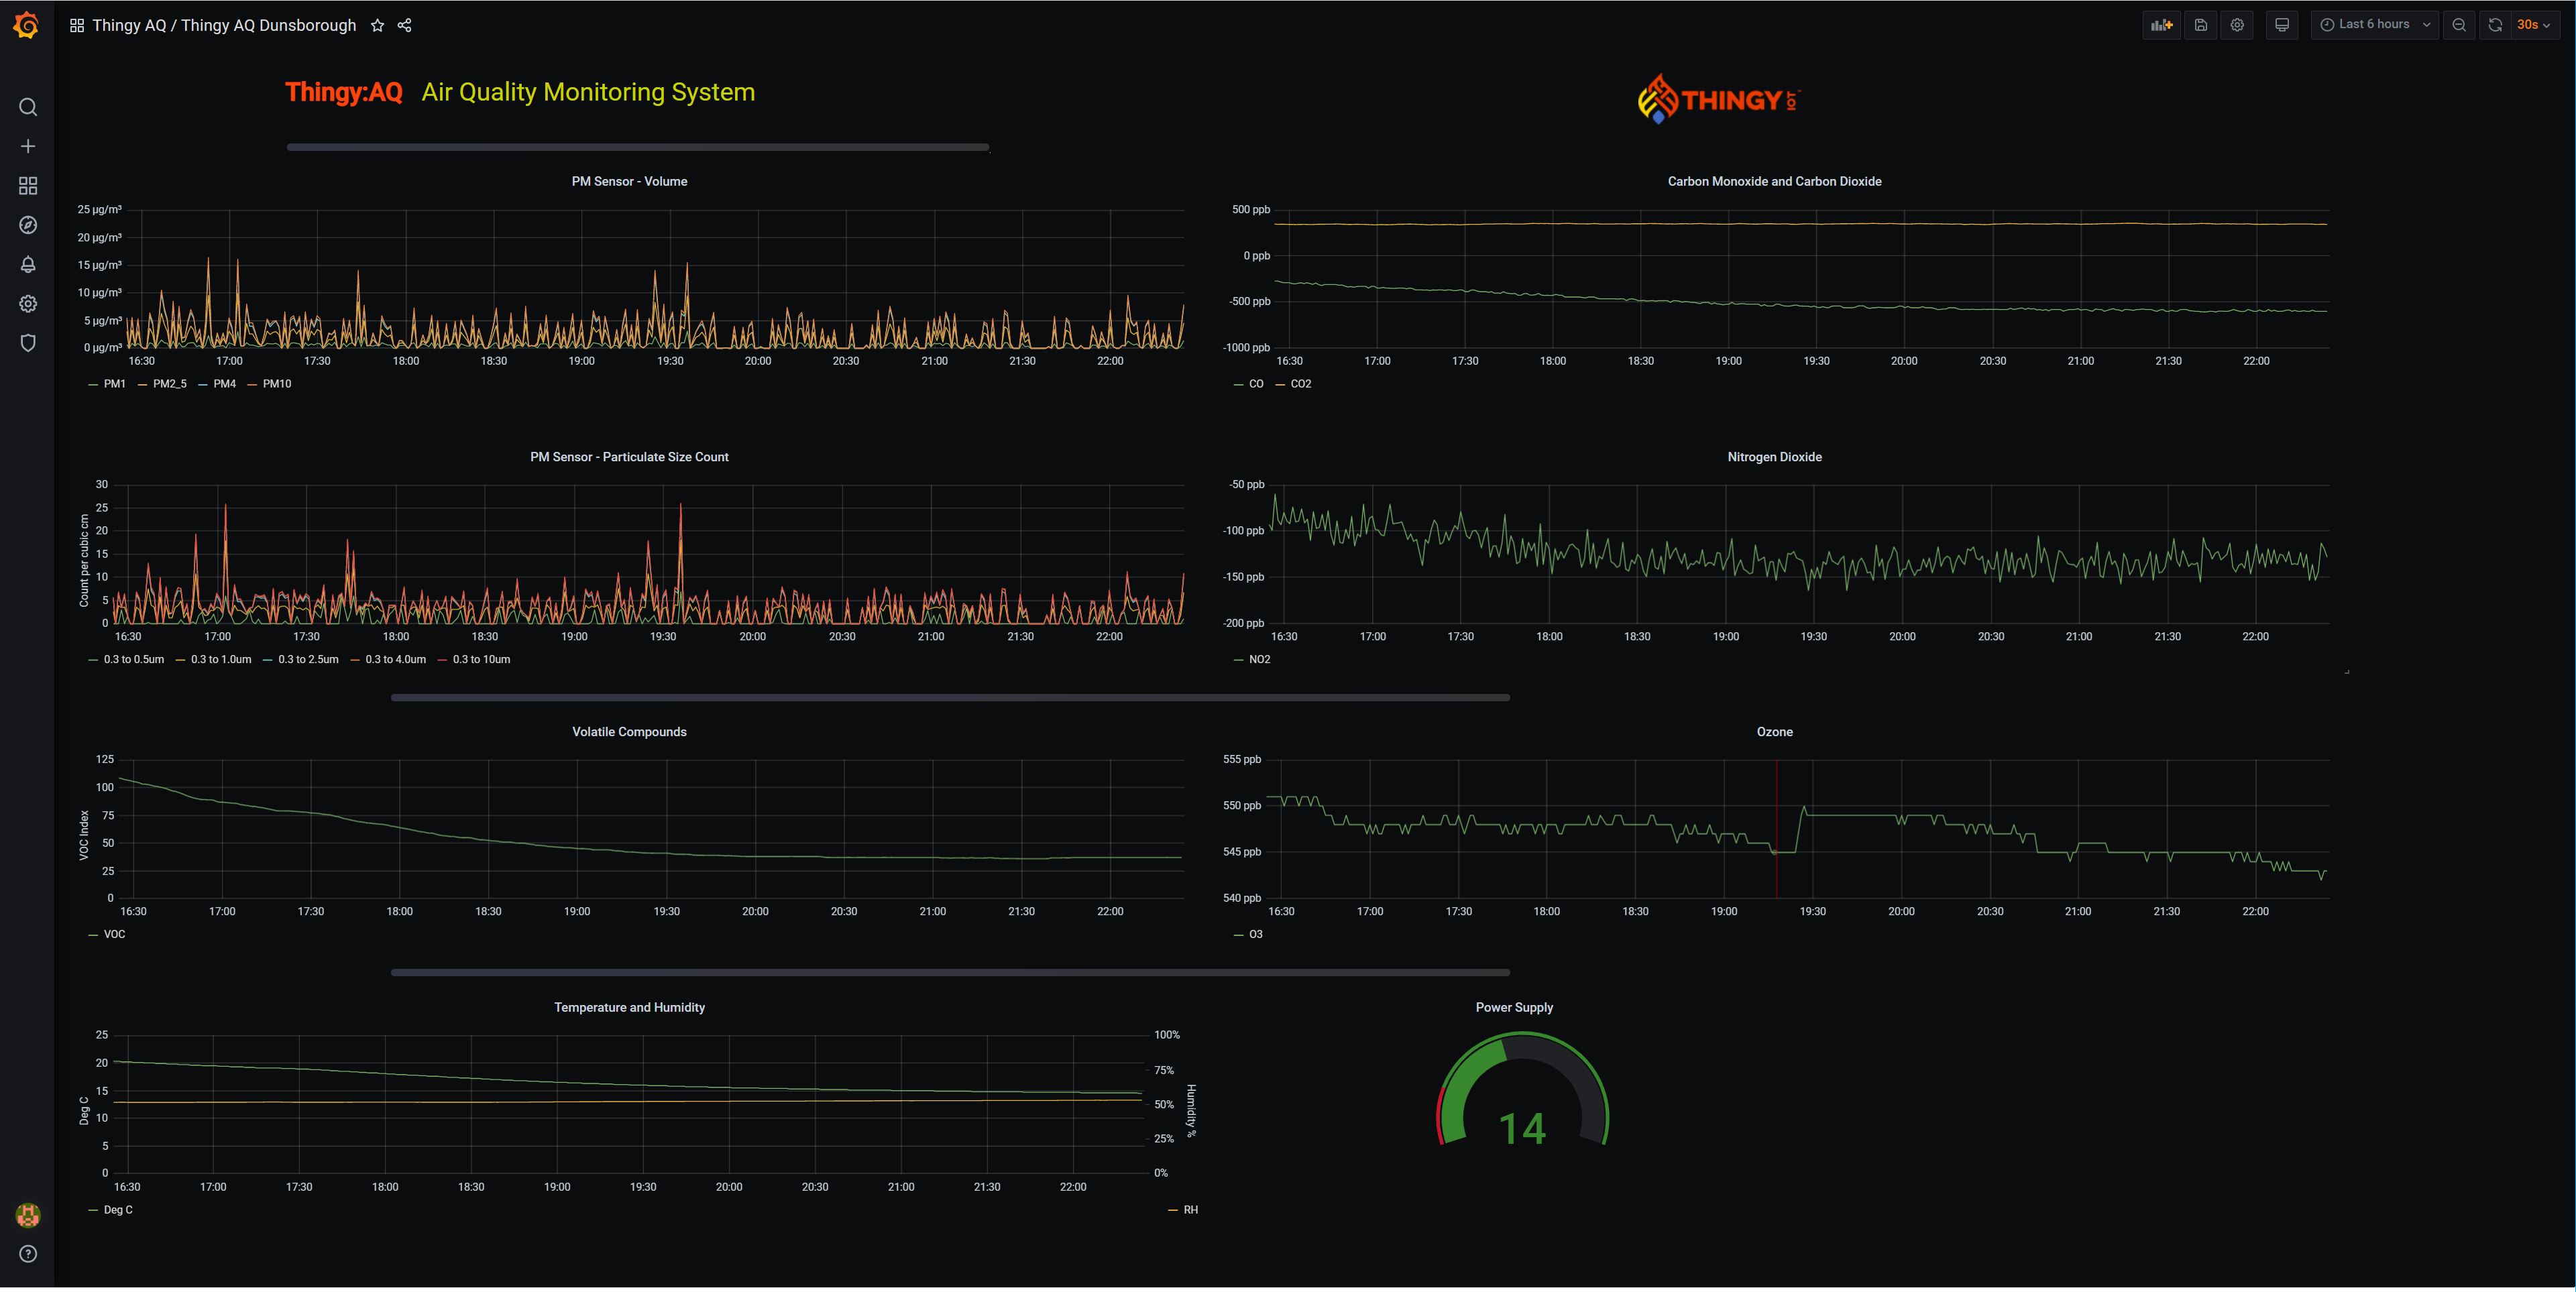Open the Dashboards grid icon in sidebar
The image size is (2576, 1292).
(28, 186)
